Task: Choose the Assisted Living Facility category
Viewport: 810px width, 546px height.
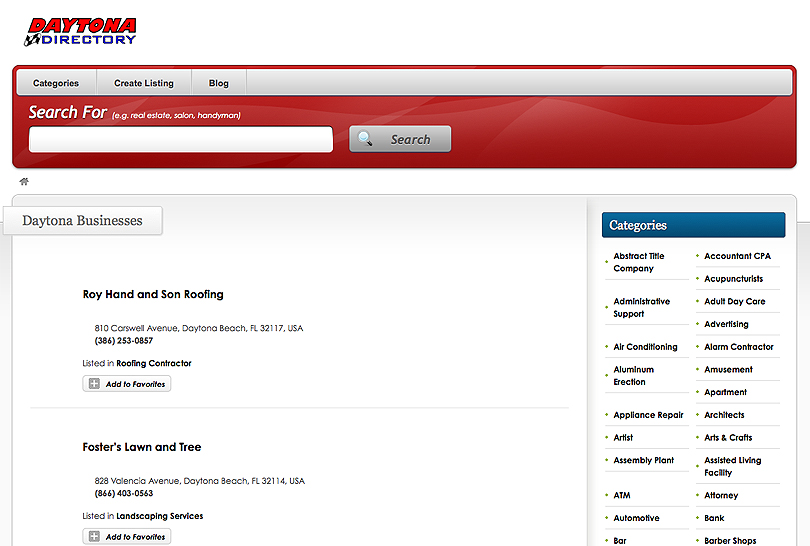Action: [732, 467]
